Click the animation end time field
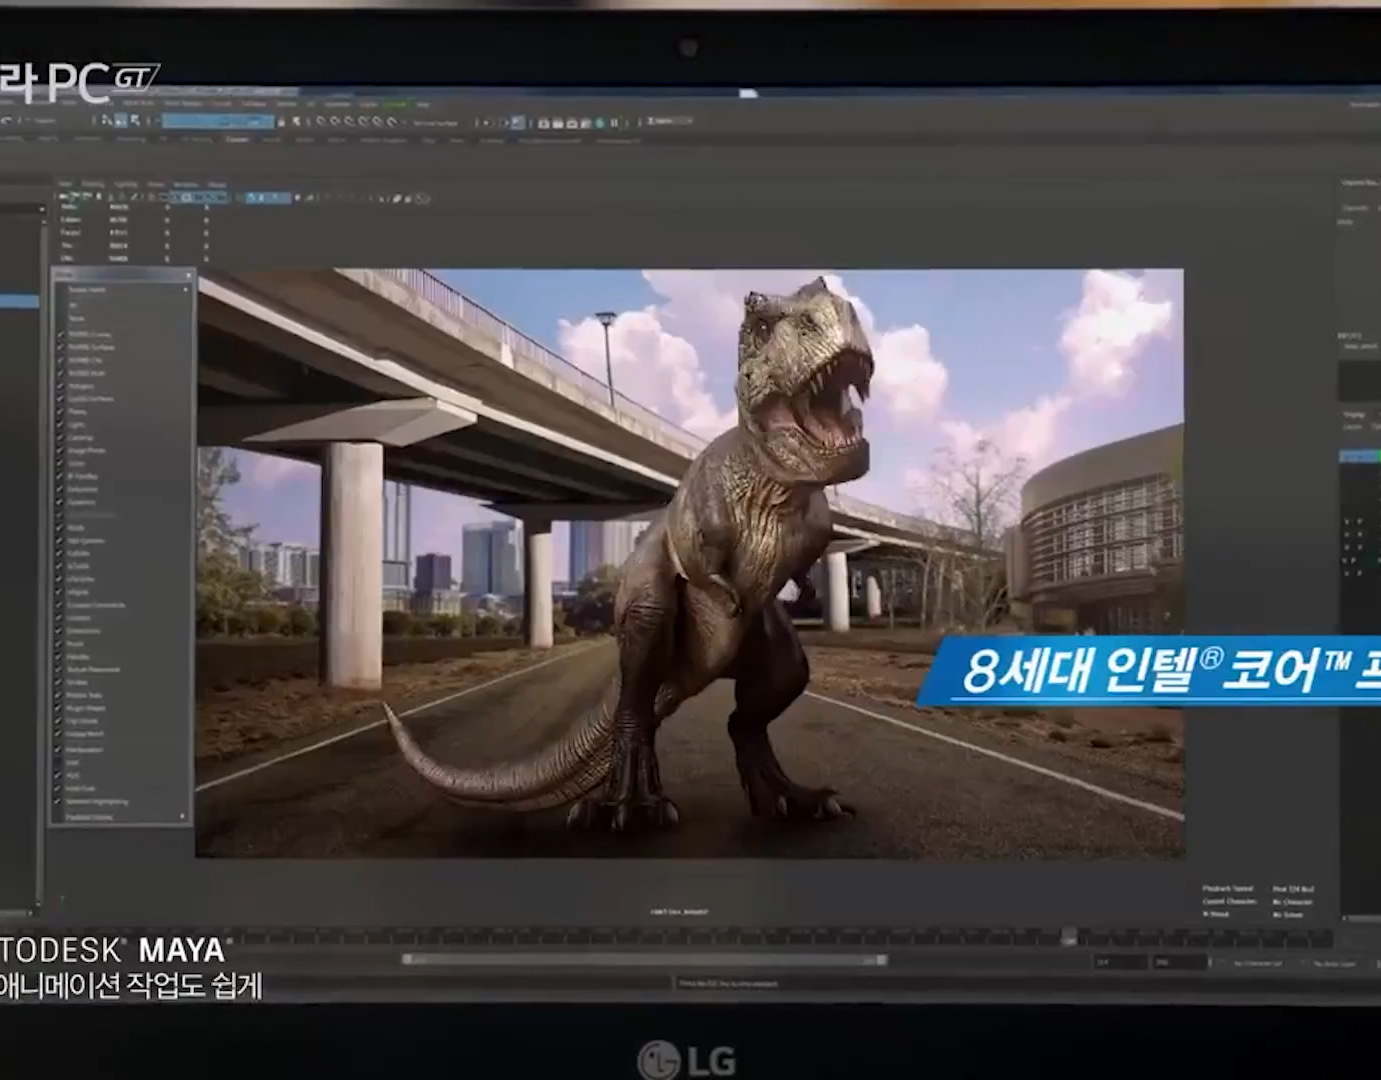This screenshot has width=1381, height=1080. click(1180, 962)
